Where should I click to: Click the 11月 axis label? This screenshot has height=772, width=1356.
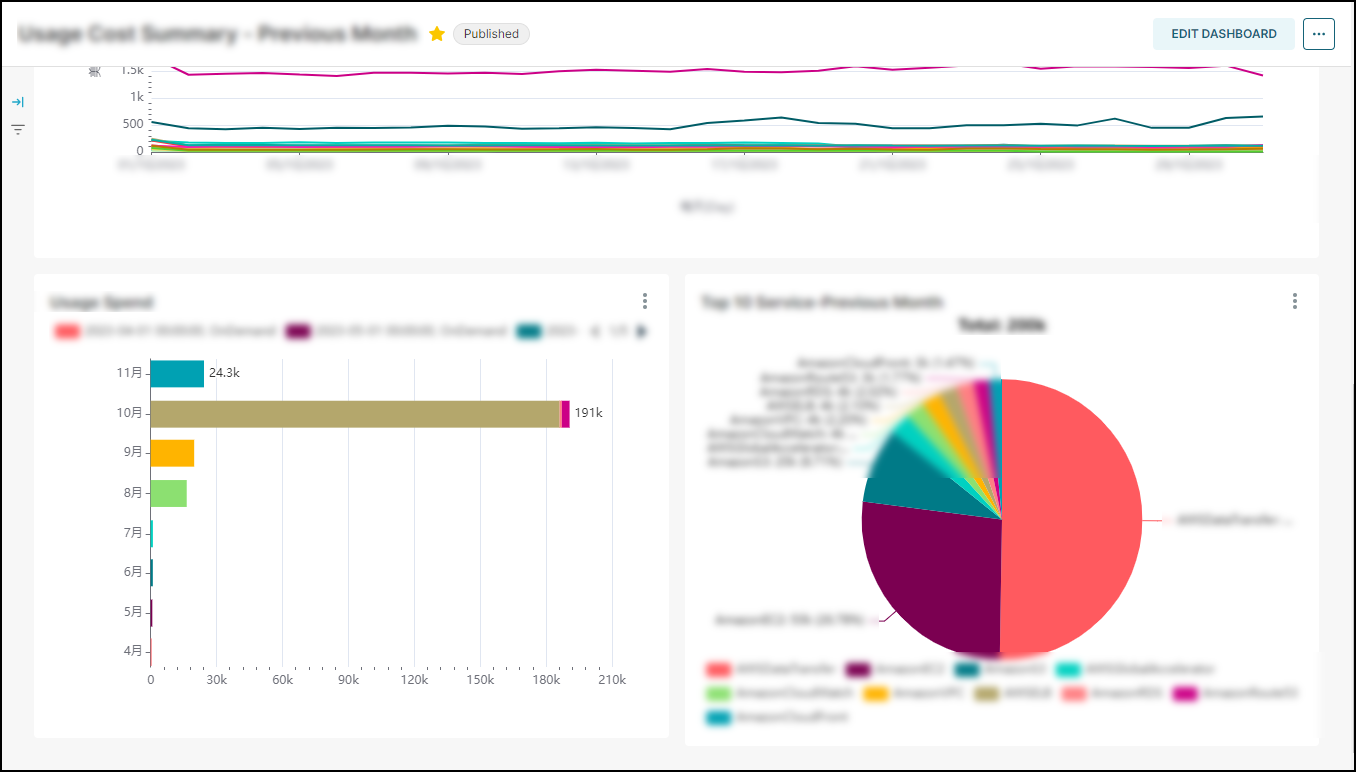coord(130,373)
